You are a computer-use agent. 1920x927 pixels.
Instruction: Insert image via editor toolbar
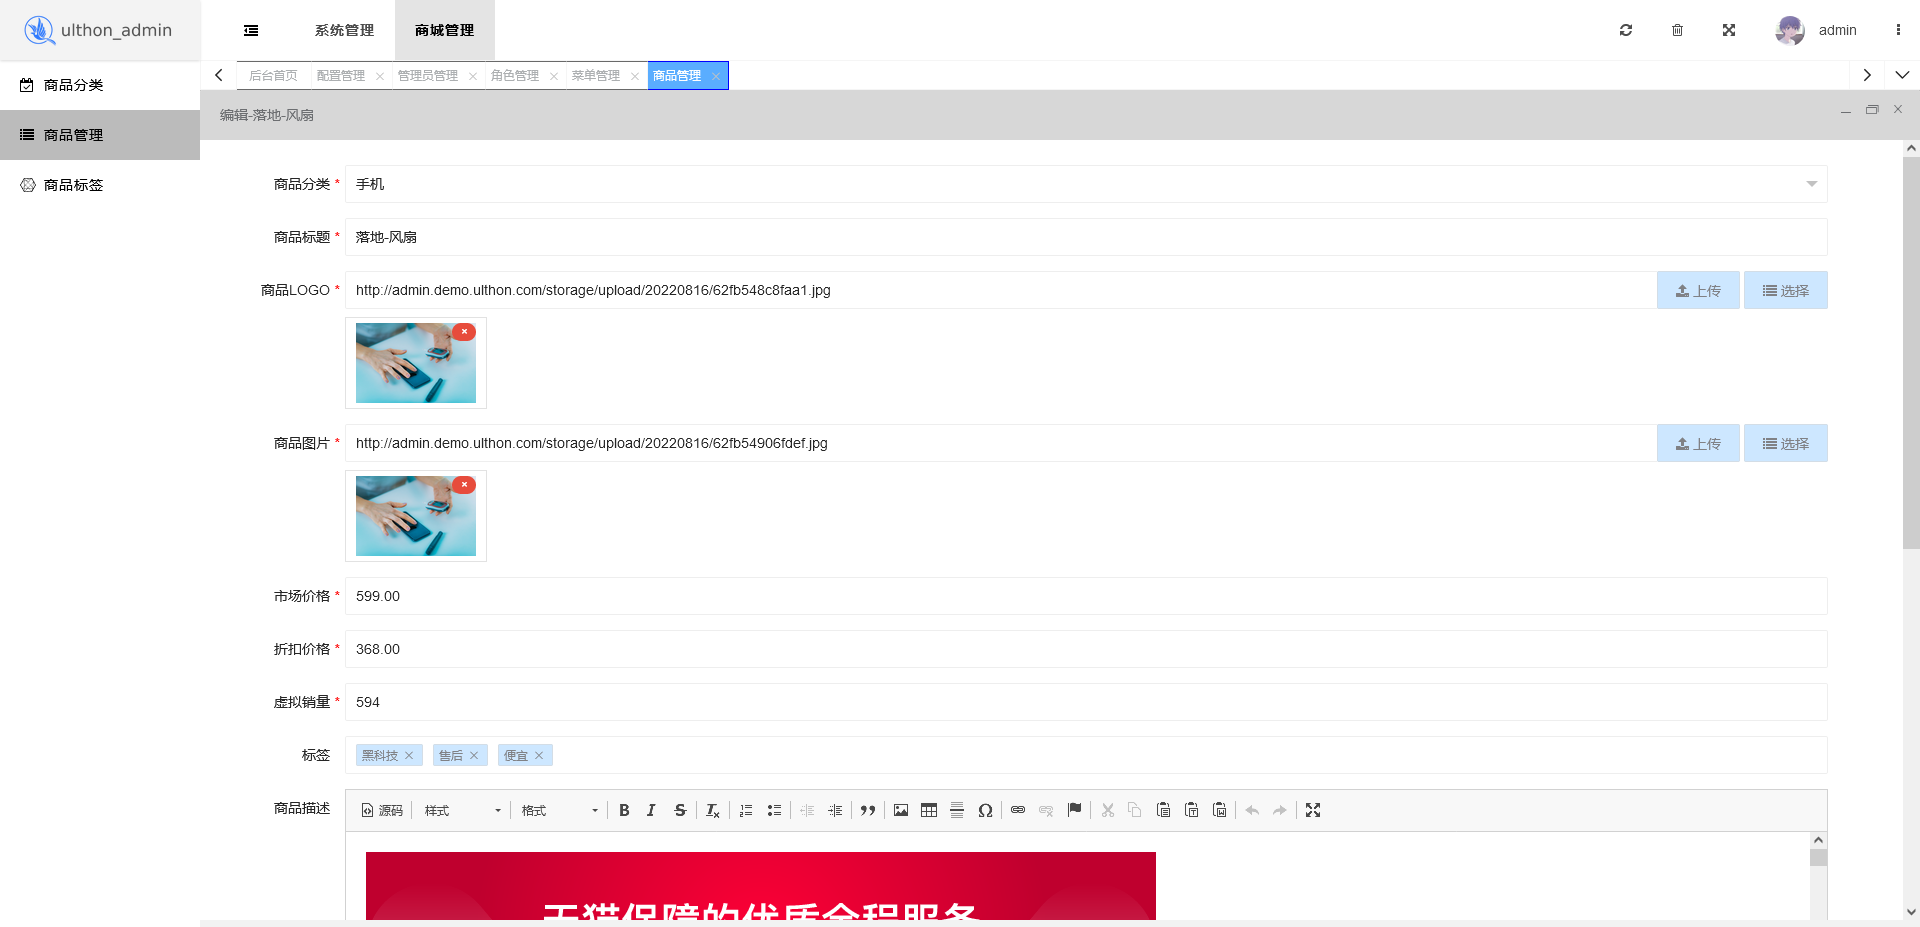[901, 810]
